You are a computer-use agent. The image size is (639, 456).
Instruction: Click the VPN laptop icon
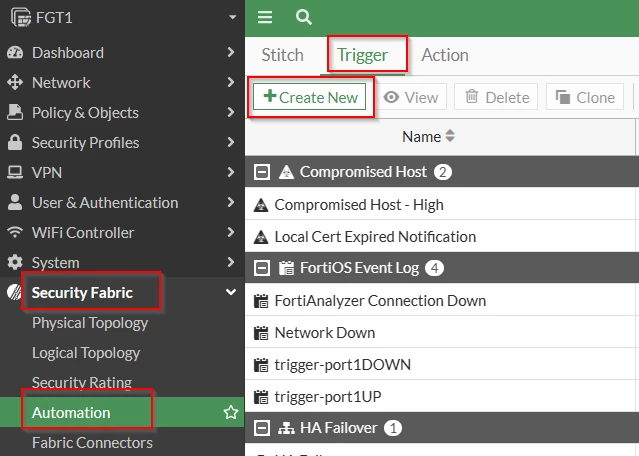(15, 172)
